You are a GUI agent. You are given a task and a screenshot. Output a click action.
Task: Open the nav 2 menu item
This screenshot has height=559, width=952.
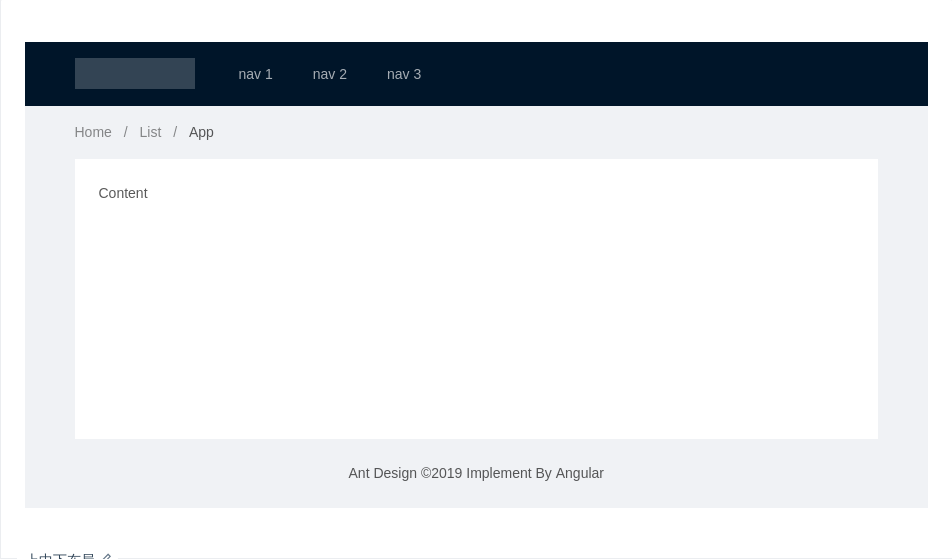pos(329,74)
